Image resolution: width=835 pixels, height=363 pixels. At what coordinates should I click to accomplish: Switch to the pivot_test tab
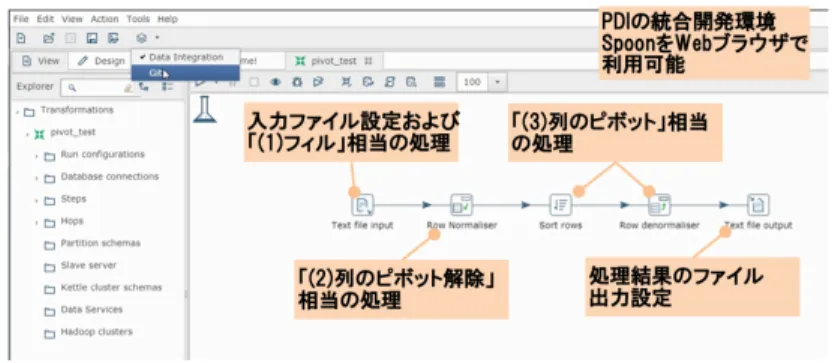coord(333,61)
